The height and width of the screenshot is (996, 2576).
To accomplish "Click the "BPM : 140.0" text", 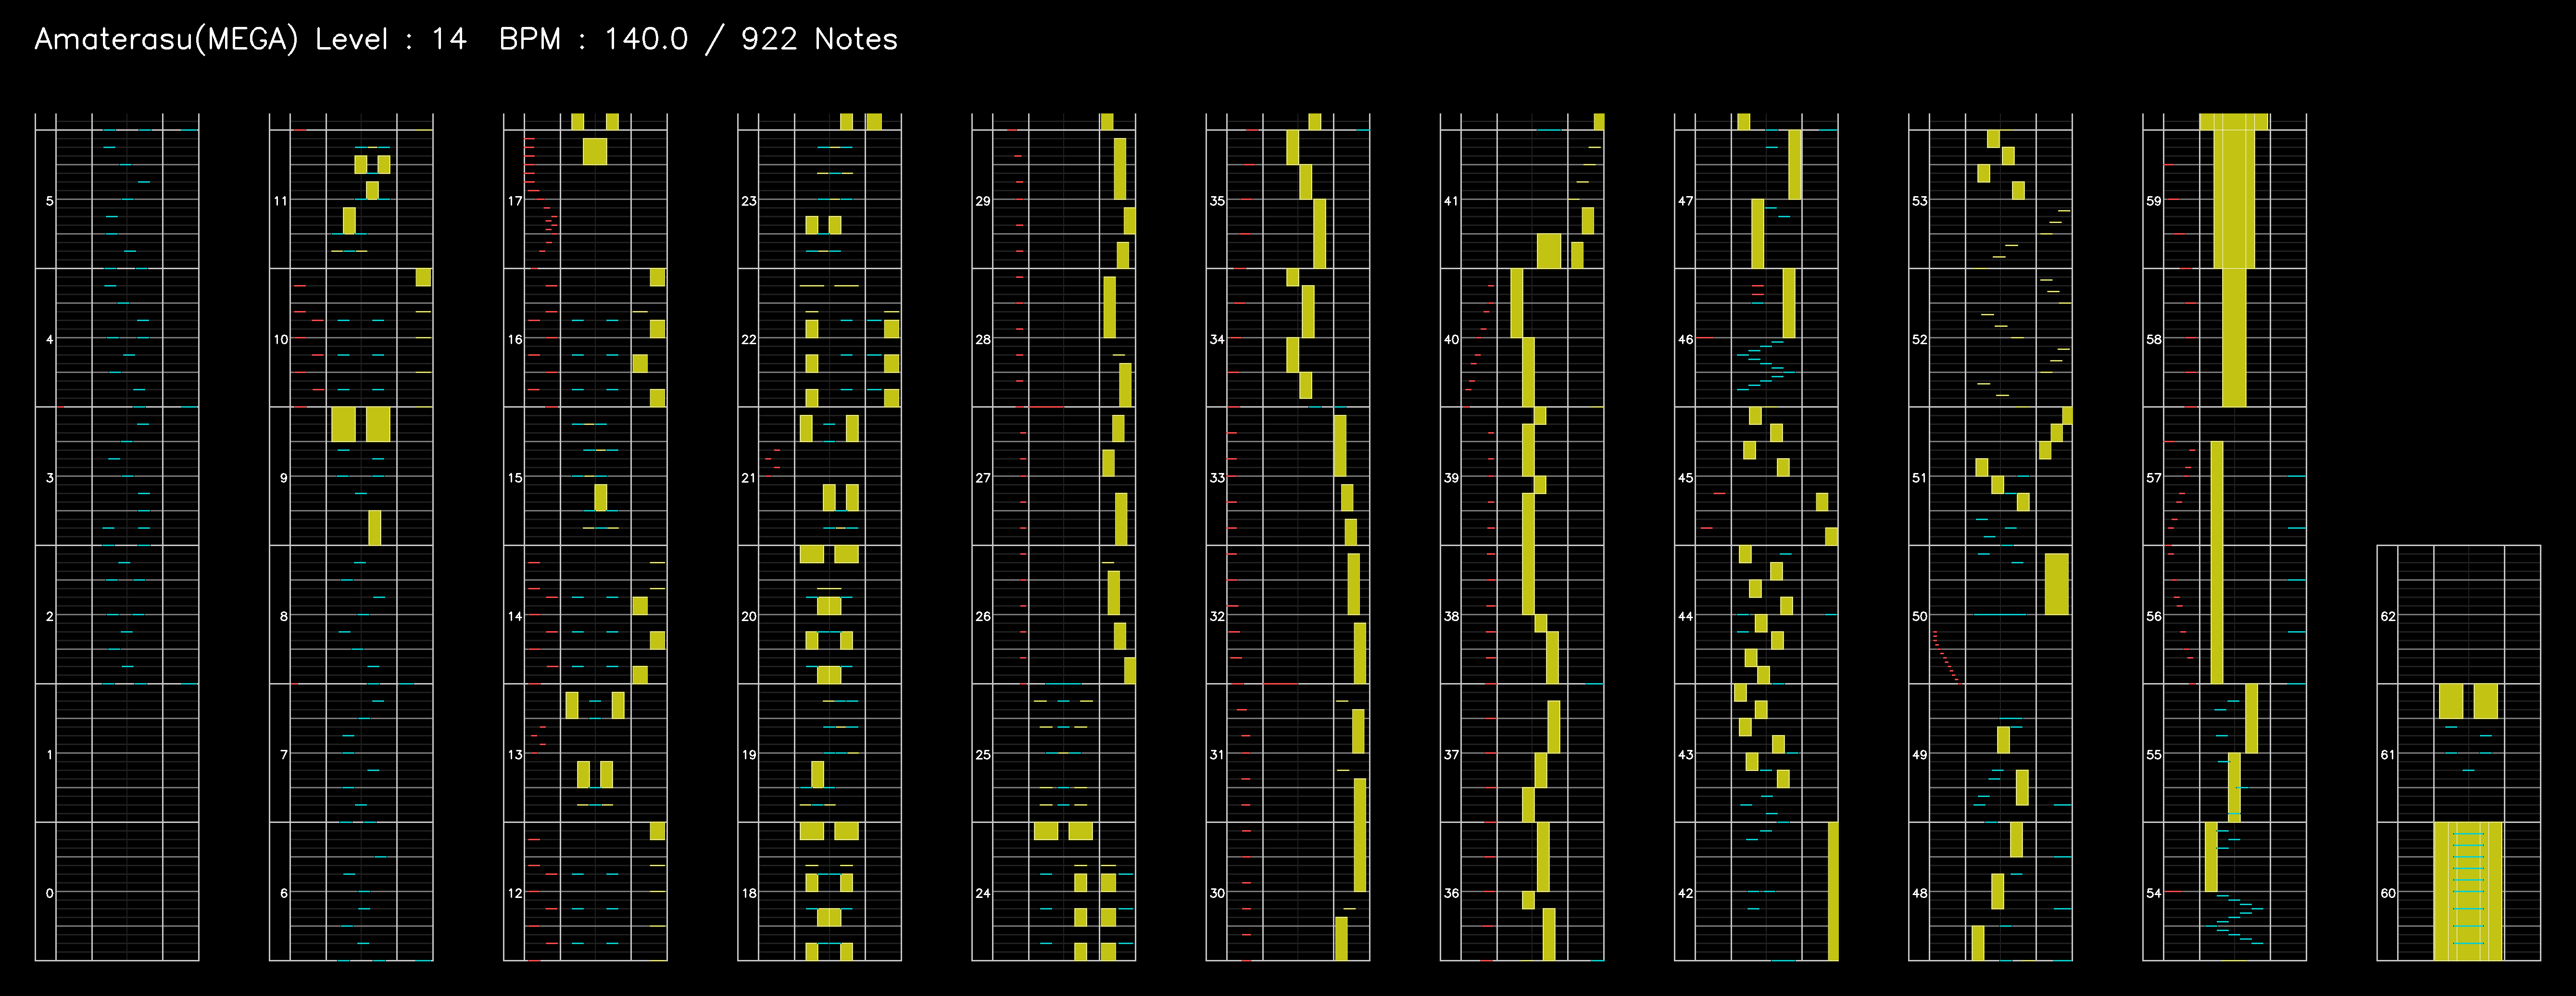I will 593,39.
